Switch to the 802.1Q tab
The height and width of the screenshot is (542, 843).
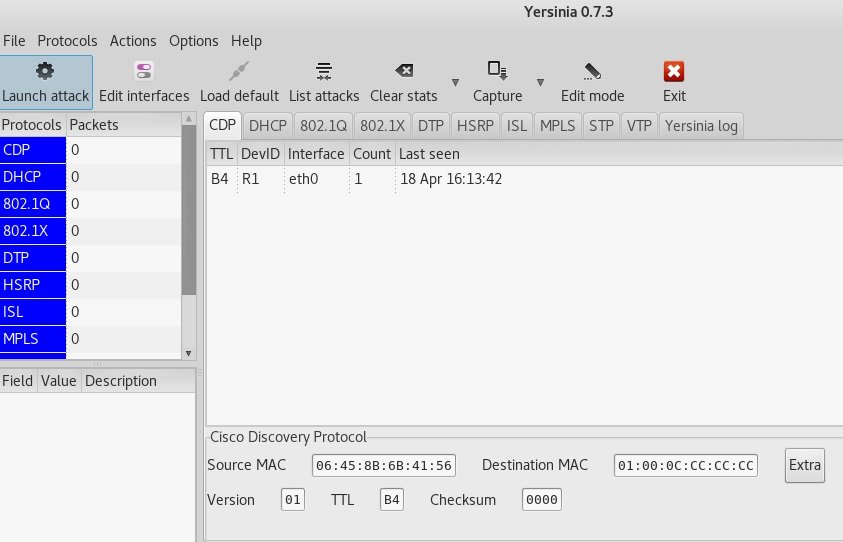[323, 126]
